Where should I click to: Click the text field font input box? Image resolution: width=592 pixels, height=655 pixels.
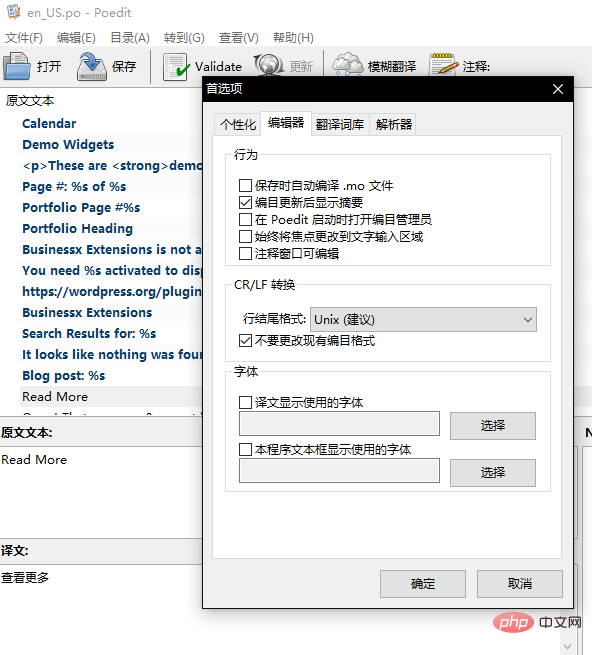coord(339,470)
